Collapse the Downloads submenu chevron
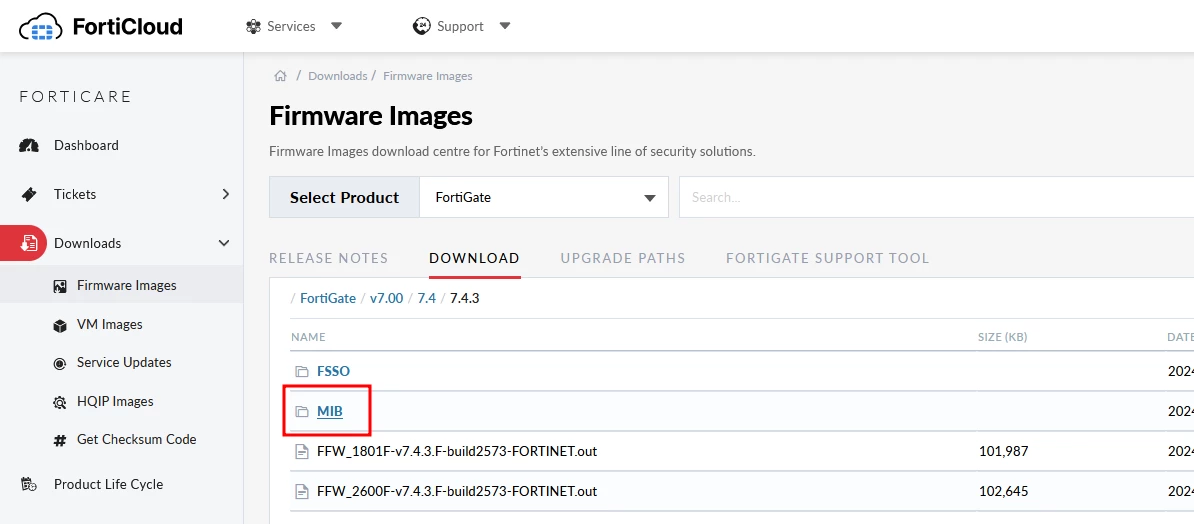The image size is (1194, 524). (224, 244)
